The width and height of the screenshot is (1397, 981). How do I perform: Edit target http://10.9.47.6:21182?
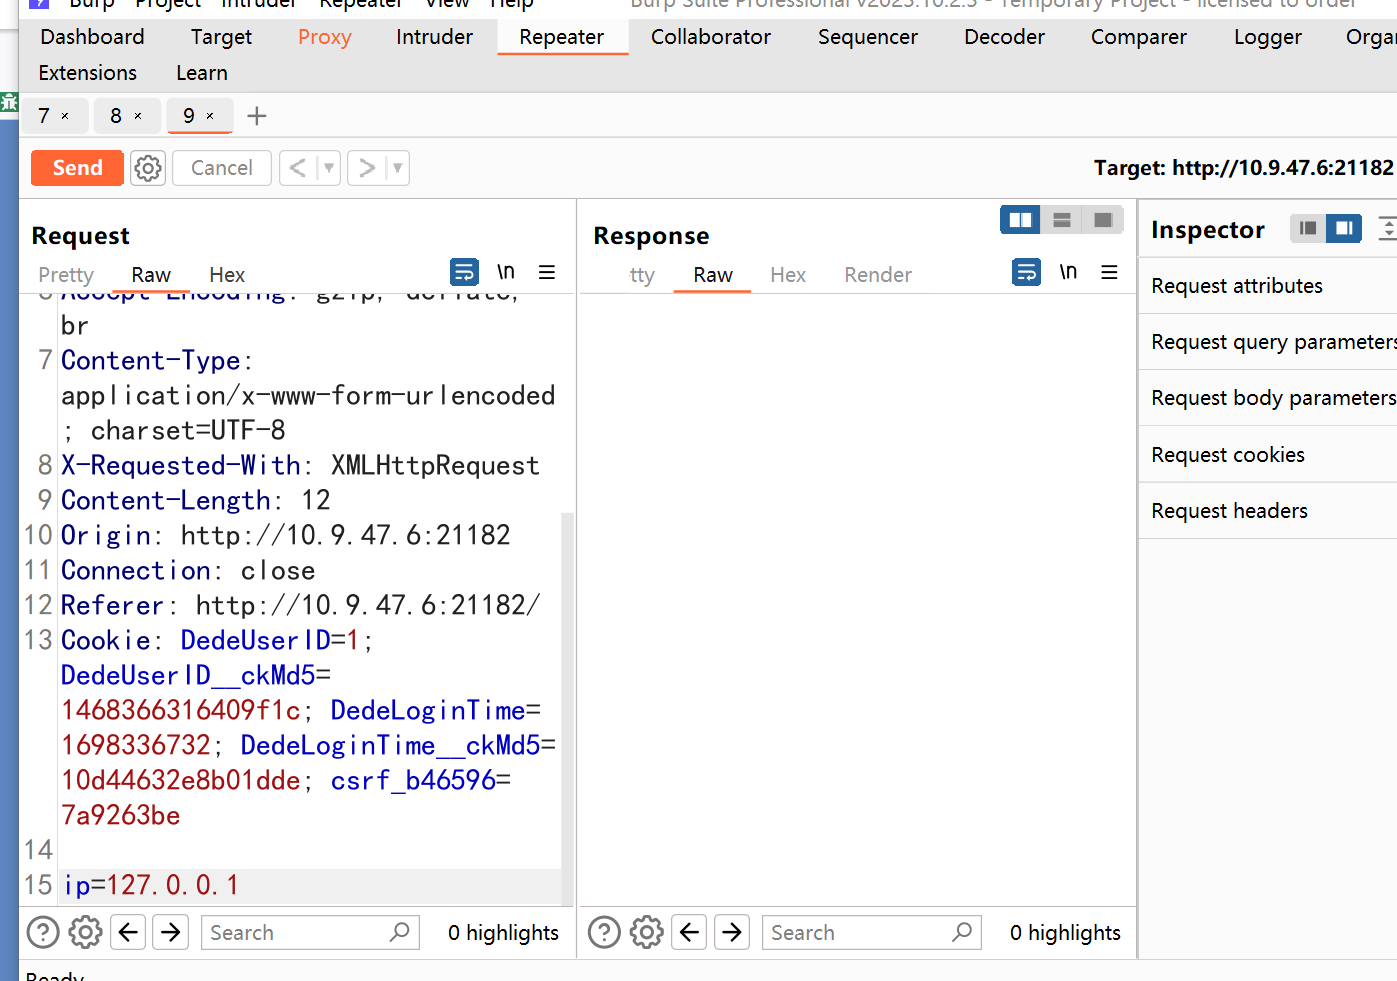[1243, 168]
